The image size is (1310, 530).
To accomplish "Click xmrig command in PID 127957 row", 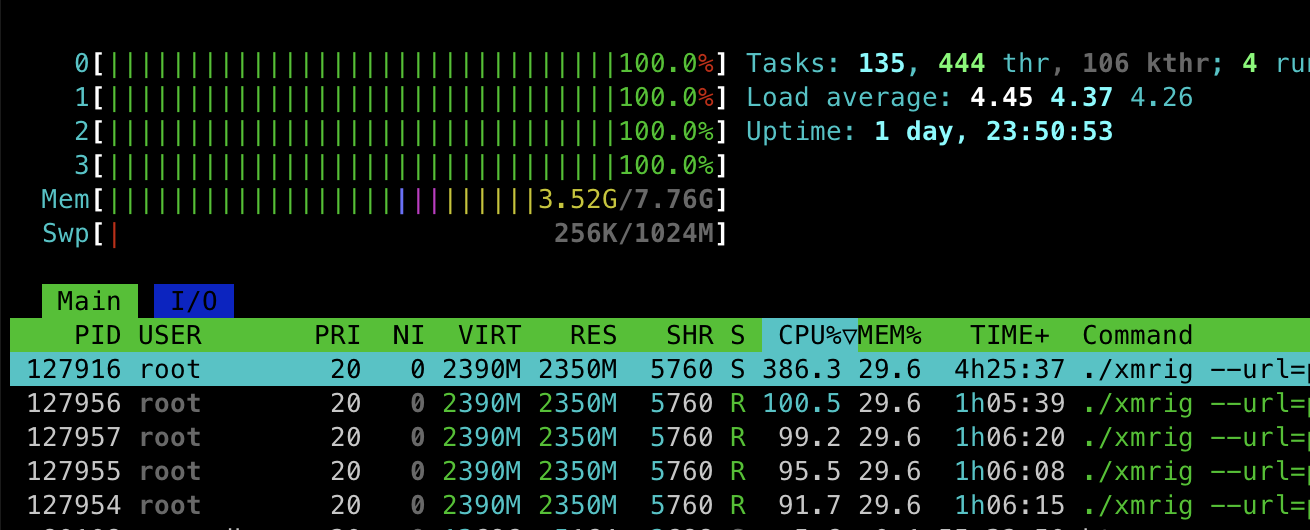I will 1138,437.
